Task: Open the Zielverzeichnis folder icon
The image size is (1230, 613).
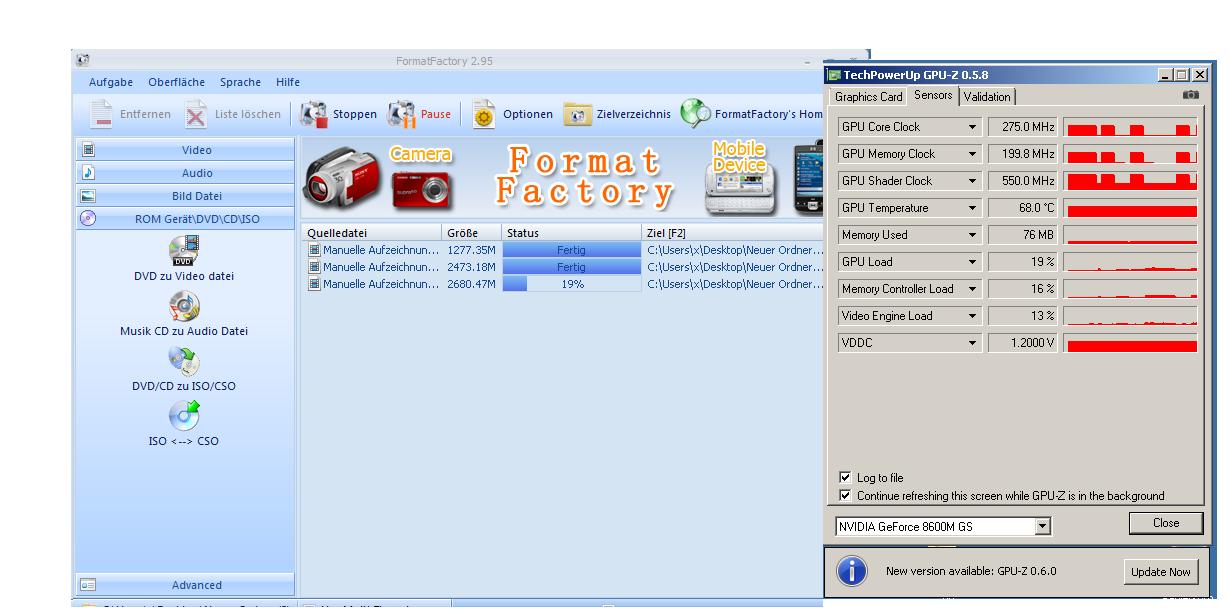Action: [x=577, y=114]
